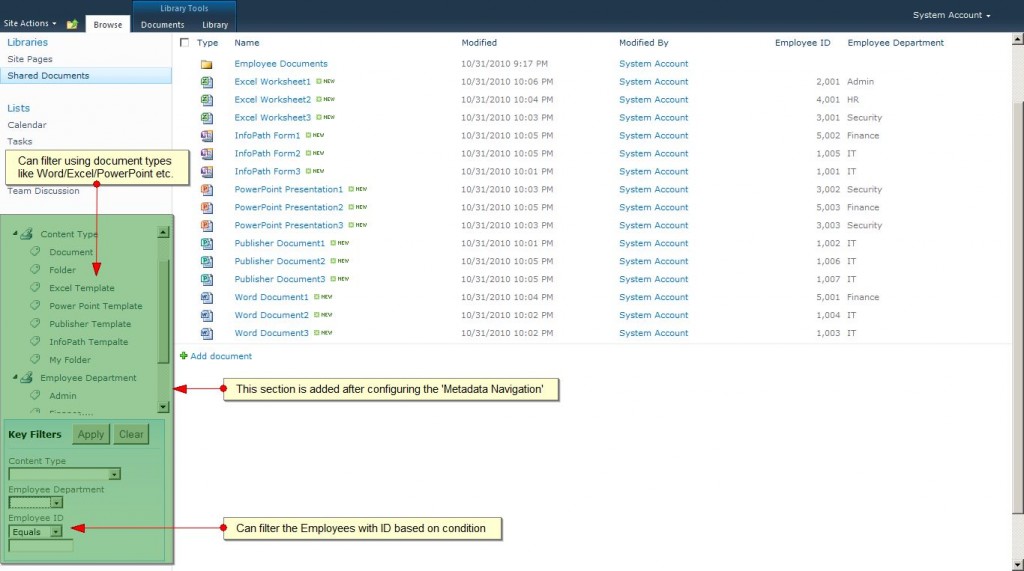The height and width of the screenshot is (571, 1024).
Task: Click the folder icon for Employee Documents
Action: [206, 64]
